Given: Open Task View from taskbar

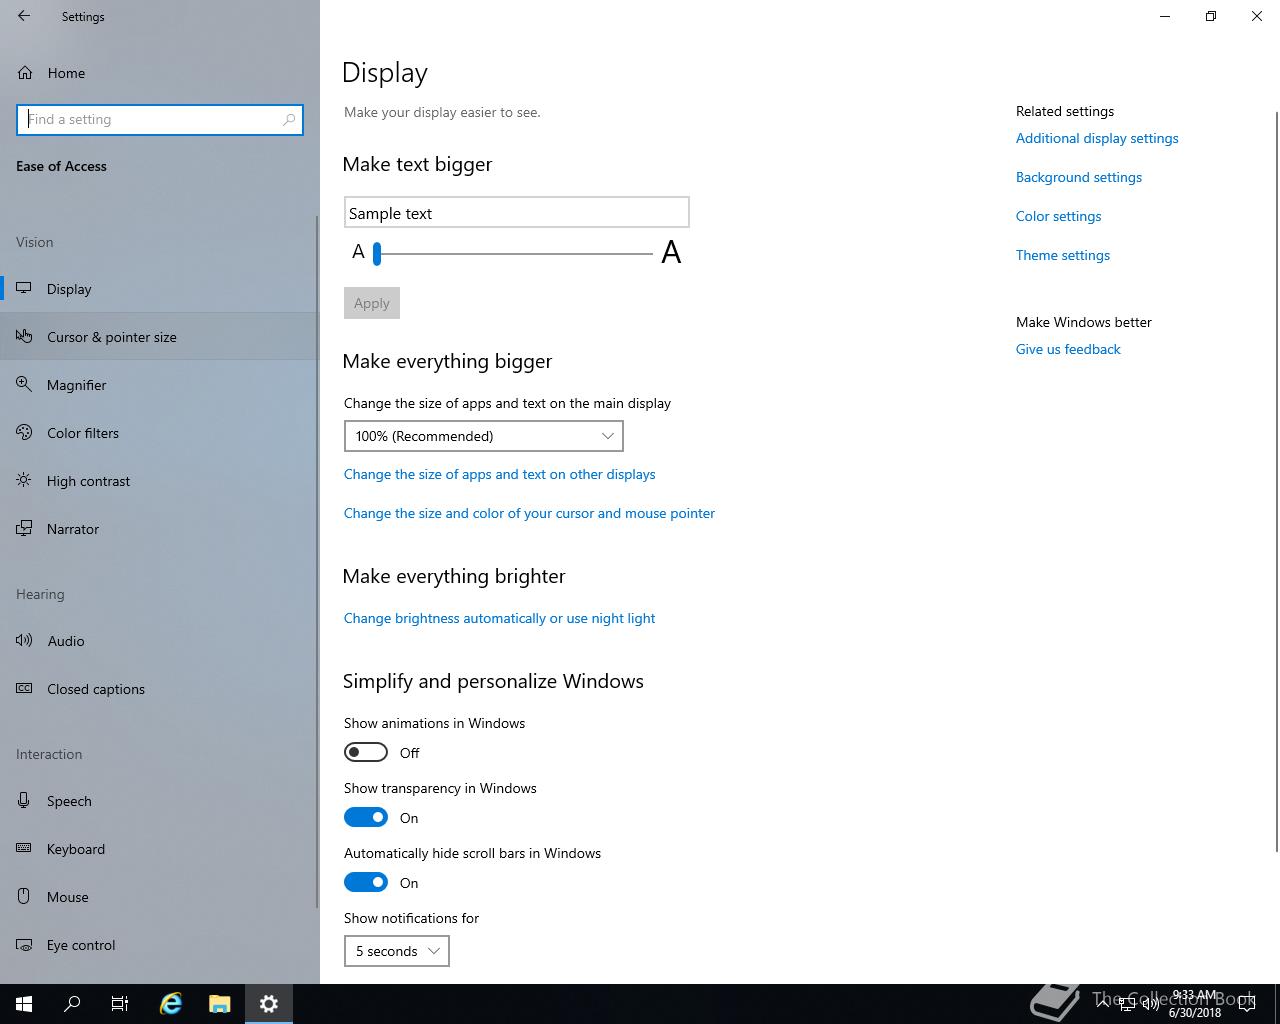Looking at the screenshot, I should point(120,1004).
